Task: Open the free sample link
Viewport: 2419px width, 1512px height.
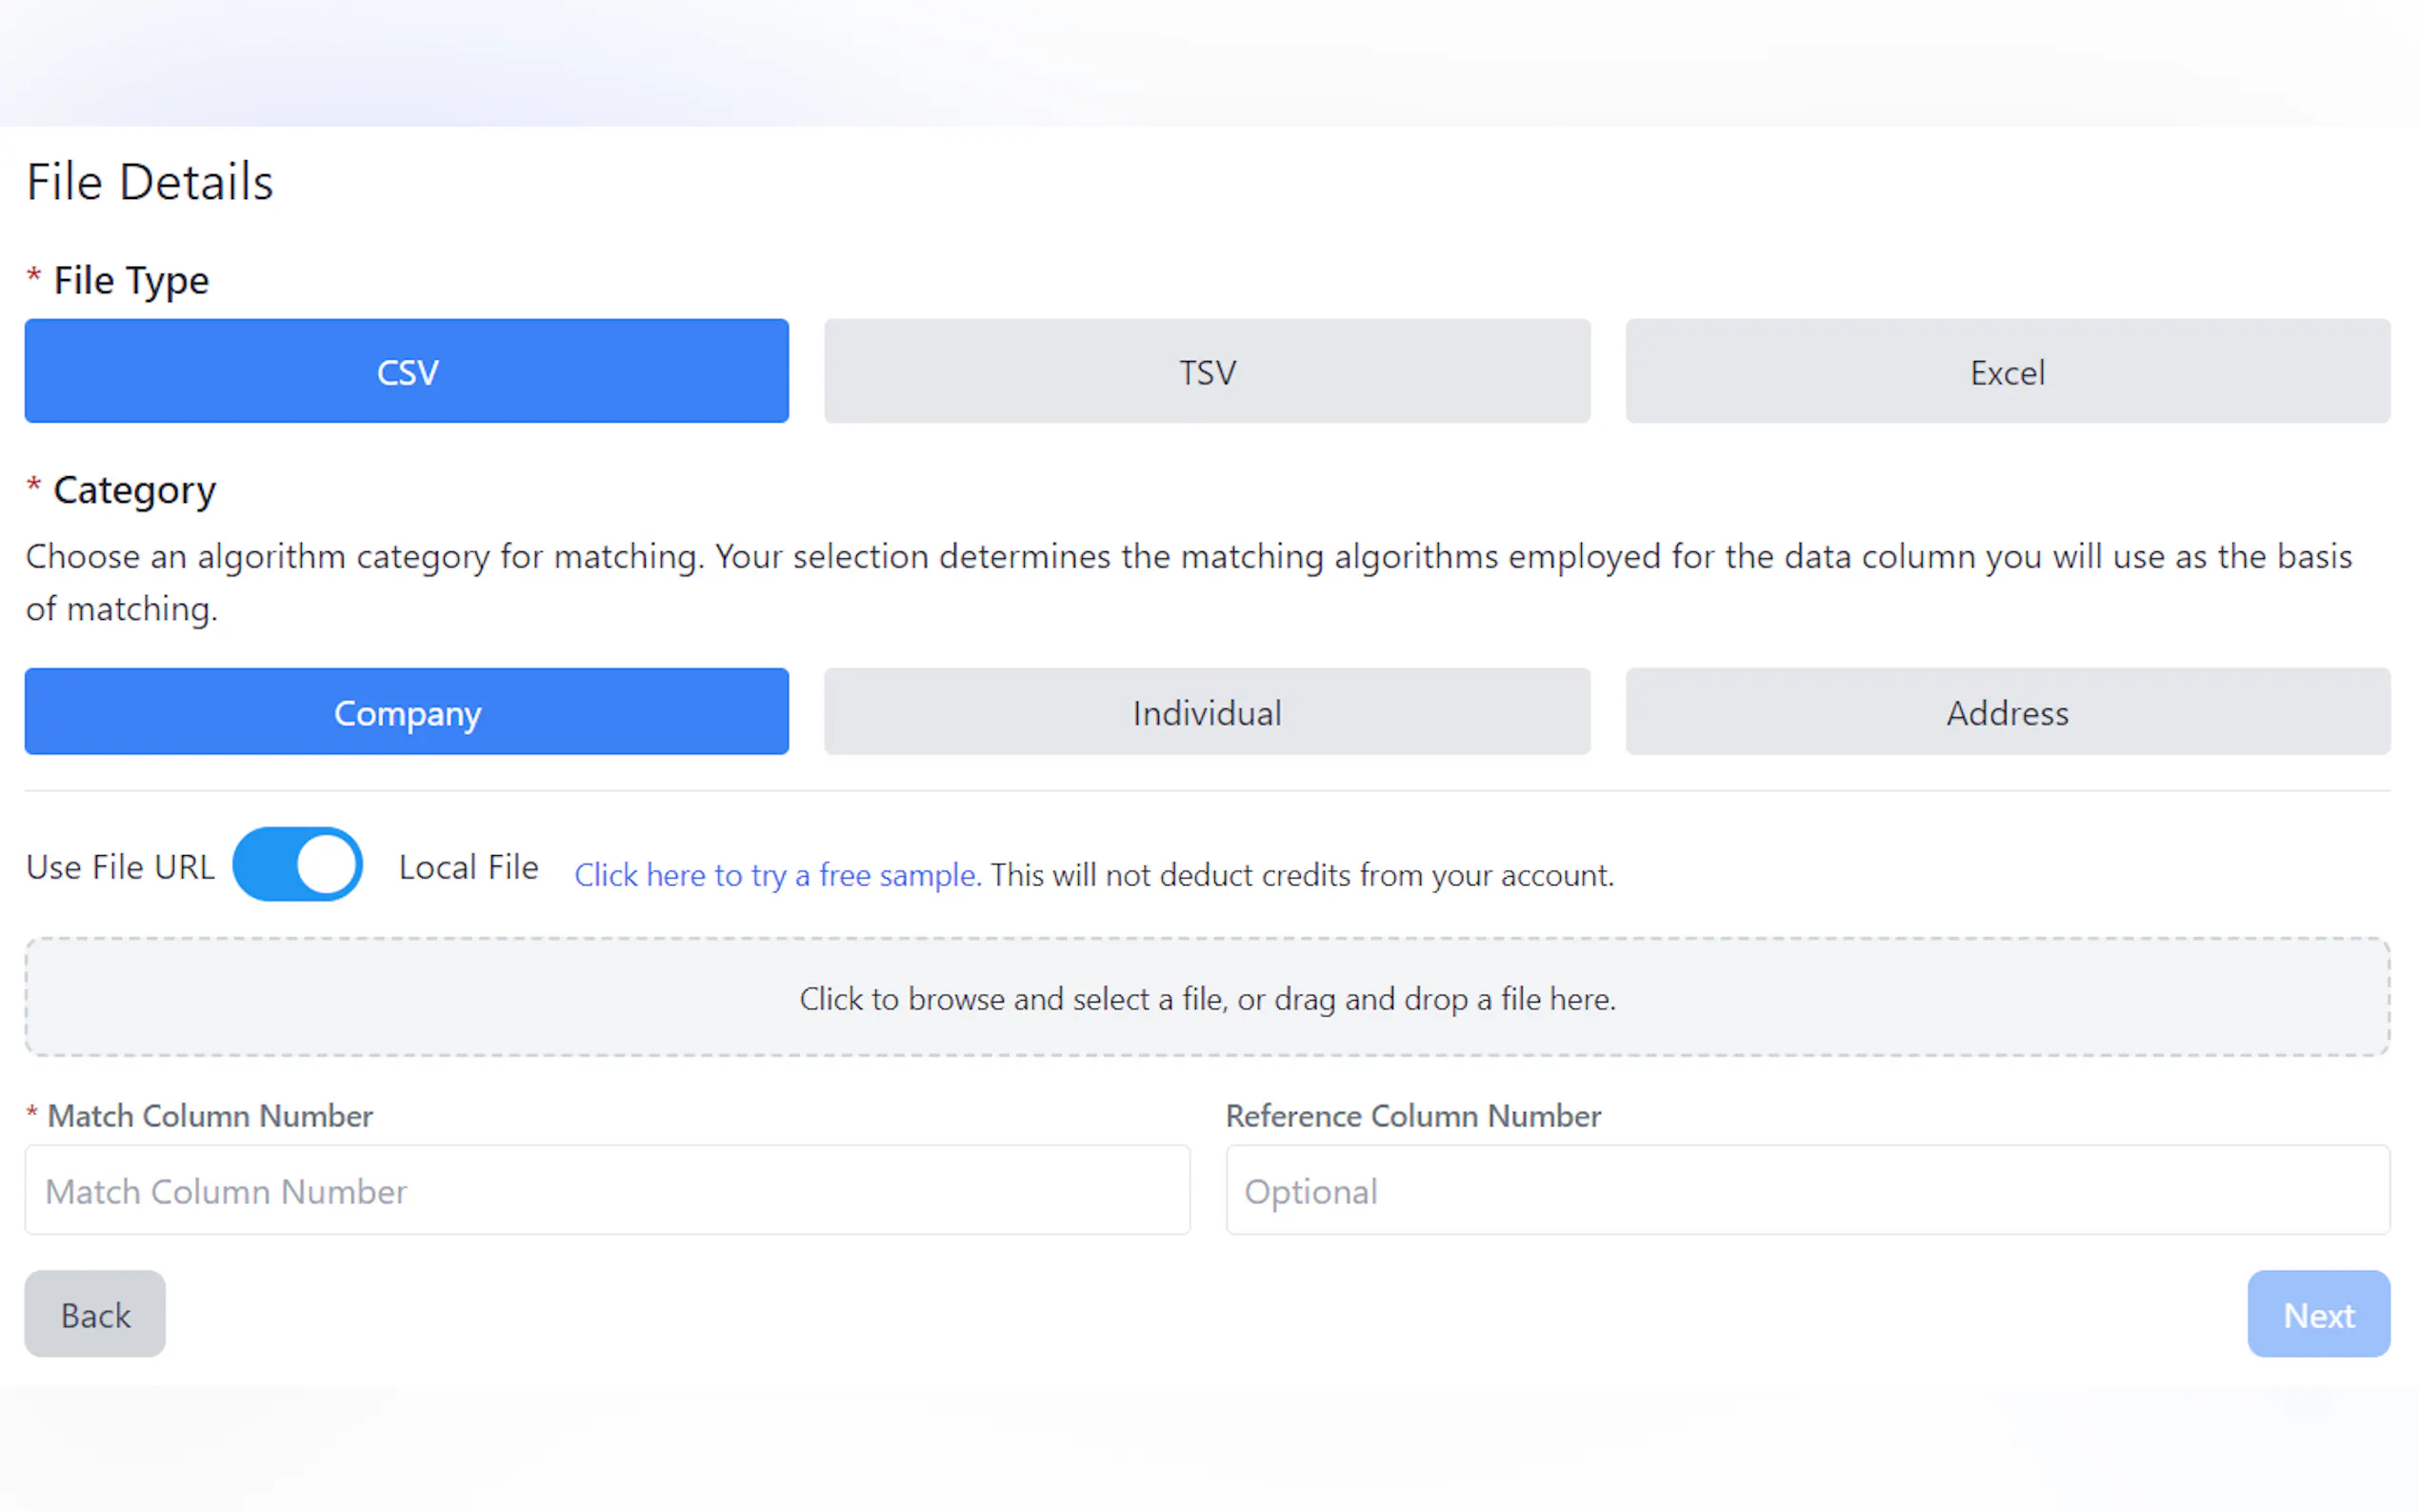Action: point(777,875)
